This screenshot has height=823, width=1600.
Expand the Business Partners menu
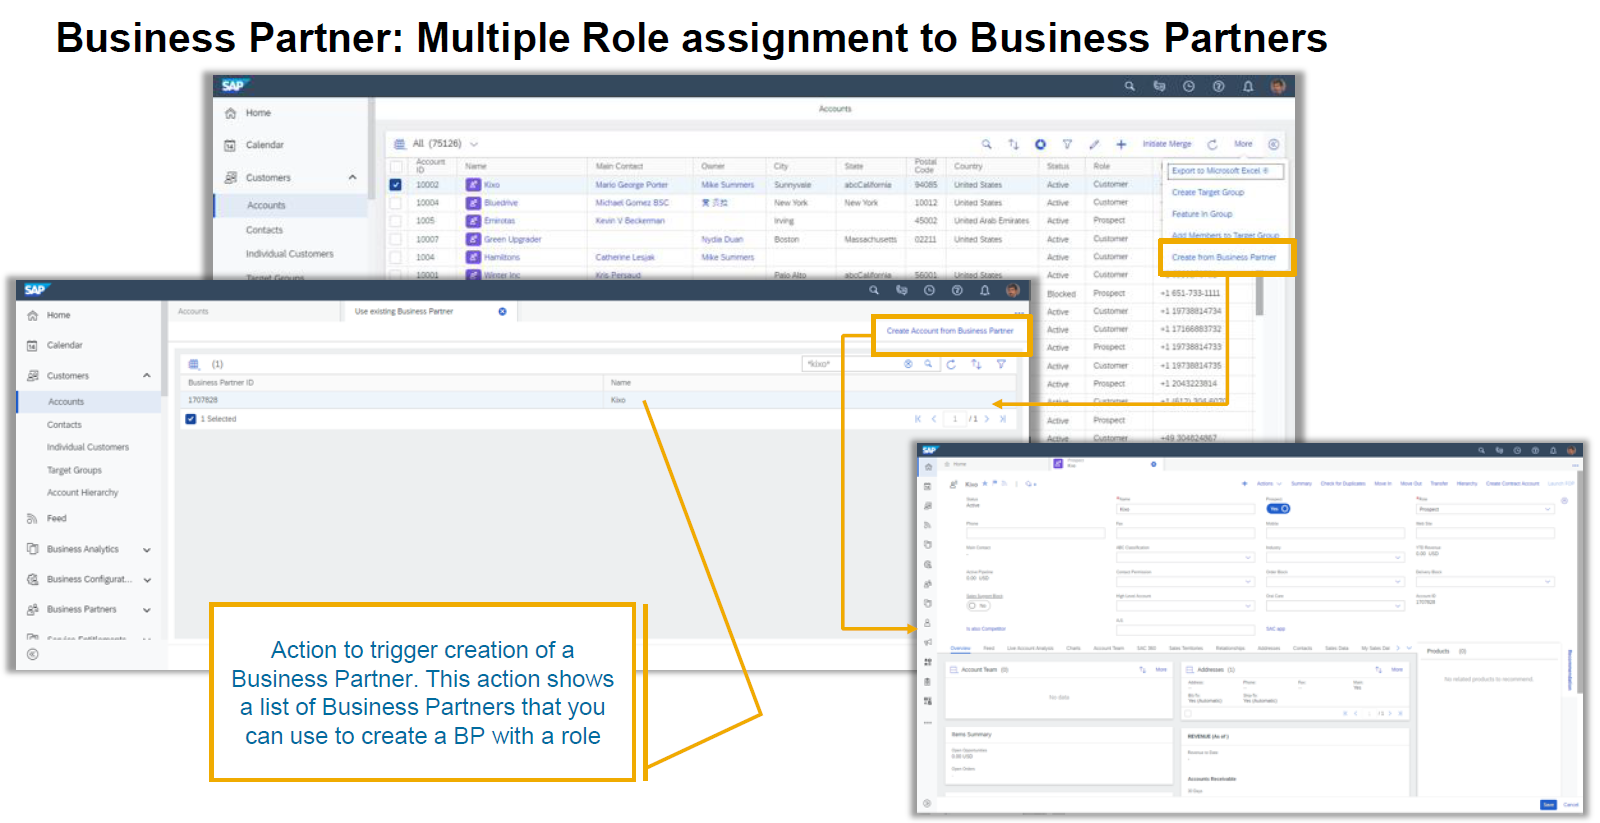(x=147, y=609)
